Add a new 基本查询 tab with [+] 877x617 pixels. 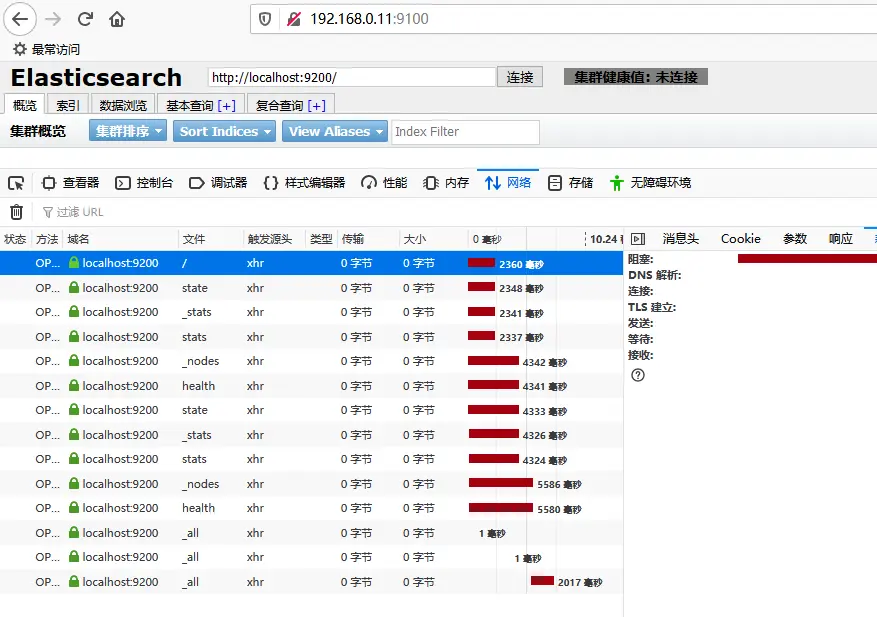(x=227, y=105)
